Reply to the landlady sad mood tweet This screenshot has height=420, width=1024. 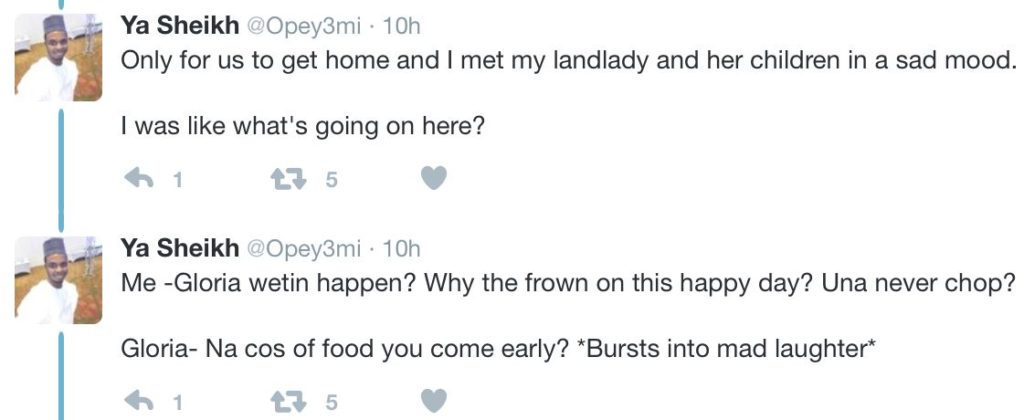[x=137, y=180]
